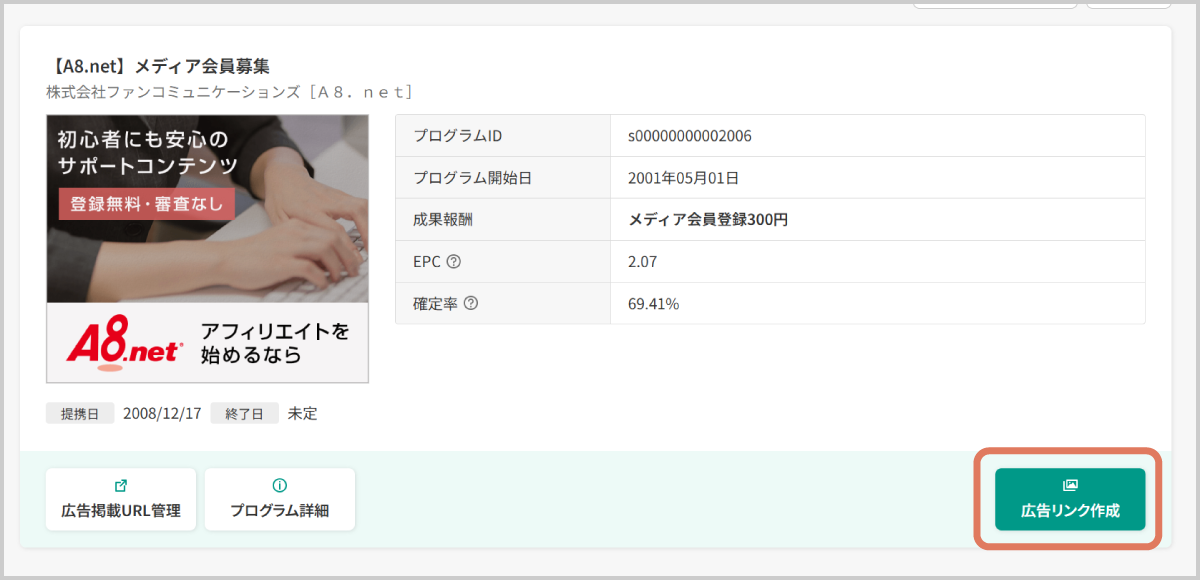The width and height of the screenshot is (1200, 580).
Task: Click the プログラム開始日 row label
Action: click(472, 178)
